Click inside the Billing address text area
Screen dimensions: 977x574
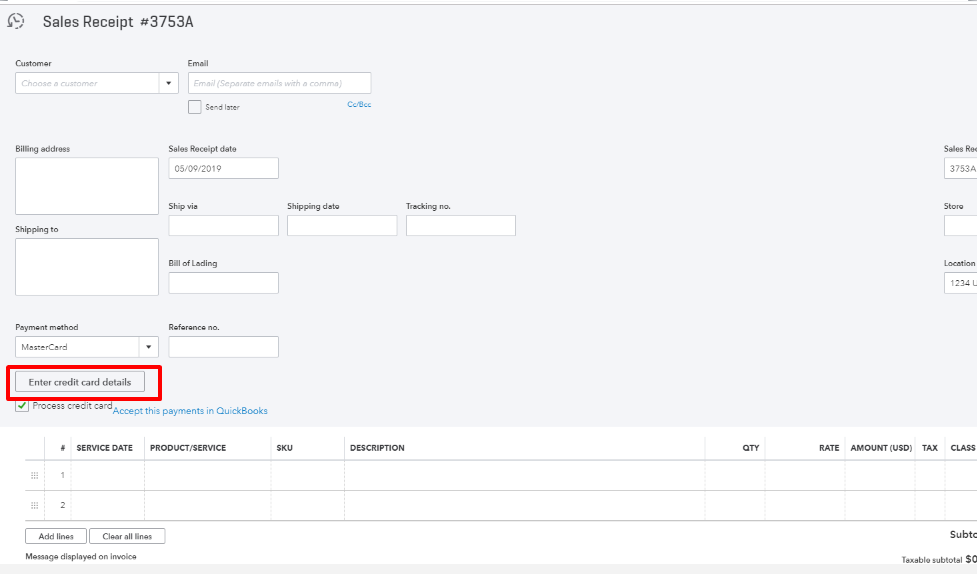(x=86, y=185)
